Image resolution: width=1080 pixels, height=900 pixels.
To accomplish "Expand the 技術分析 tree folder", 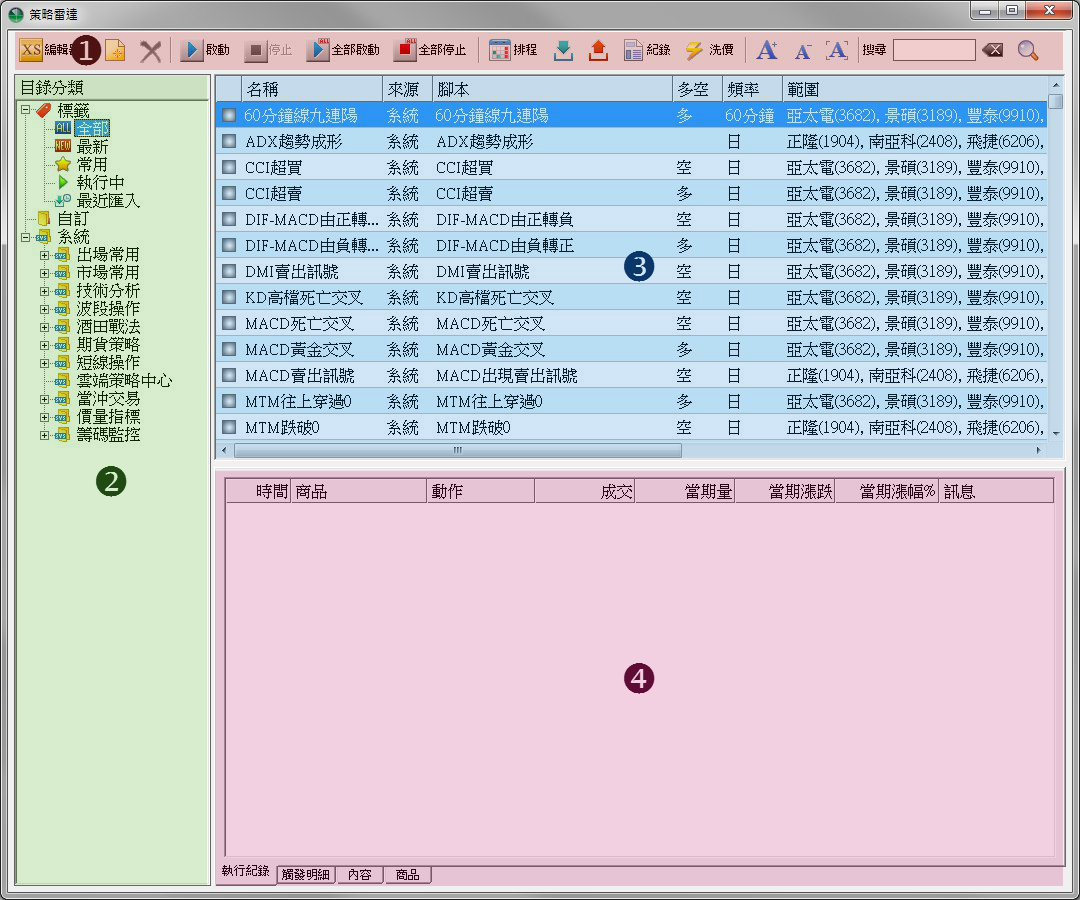I will coord(44,291).
